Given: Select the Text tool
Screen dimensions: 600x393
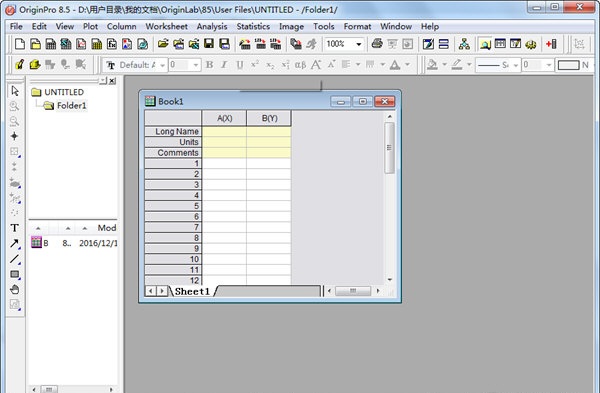Looking at the screenshot, I should pyautogui.click(x=15, y=228).
